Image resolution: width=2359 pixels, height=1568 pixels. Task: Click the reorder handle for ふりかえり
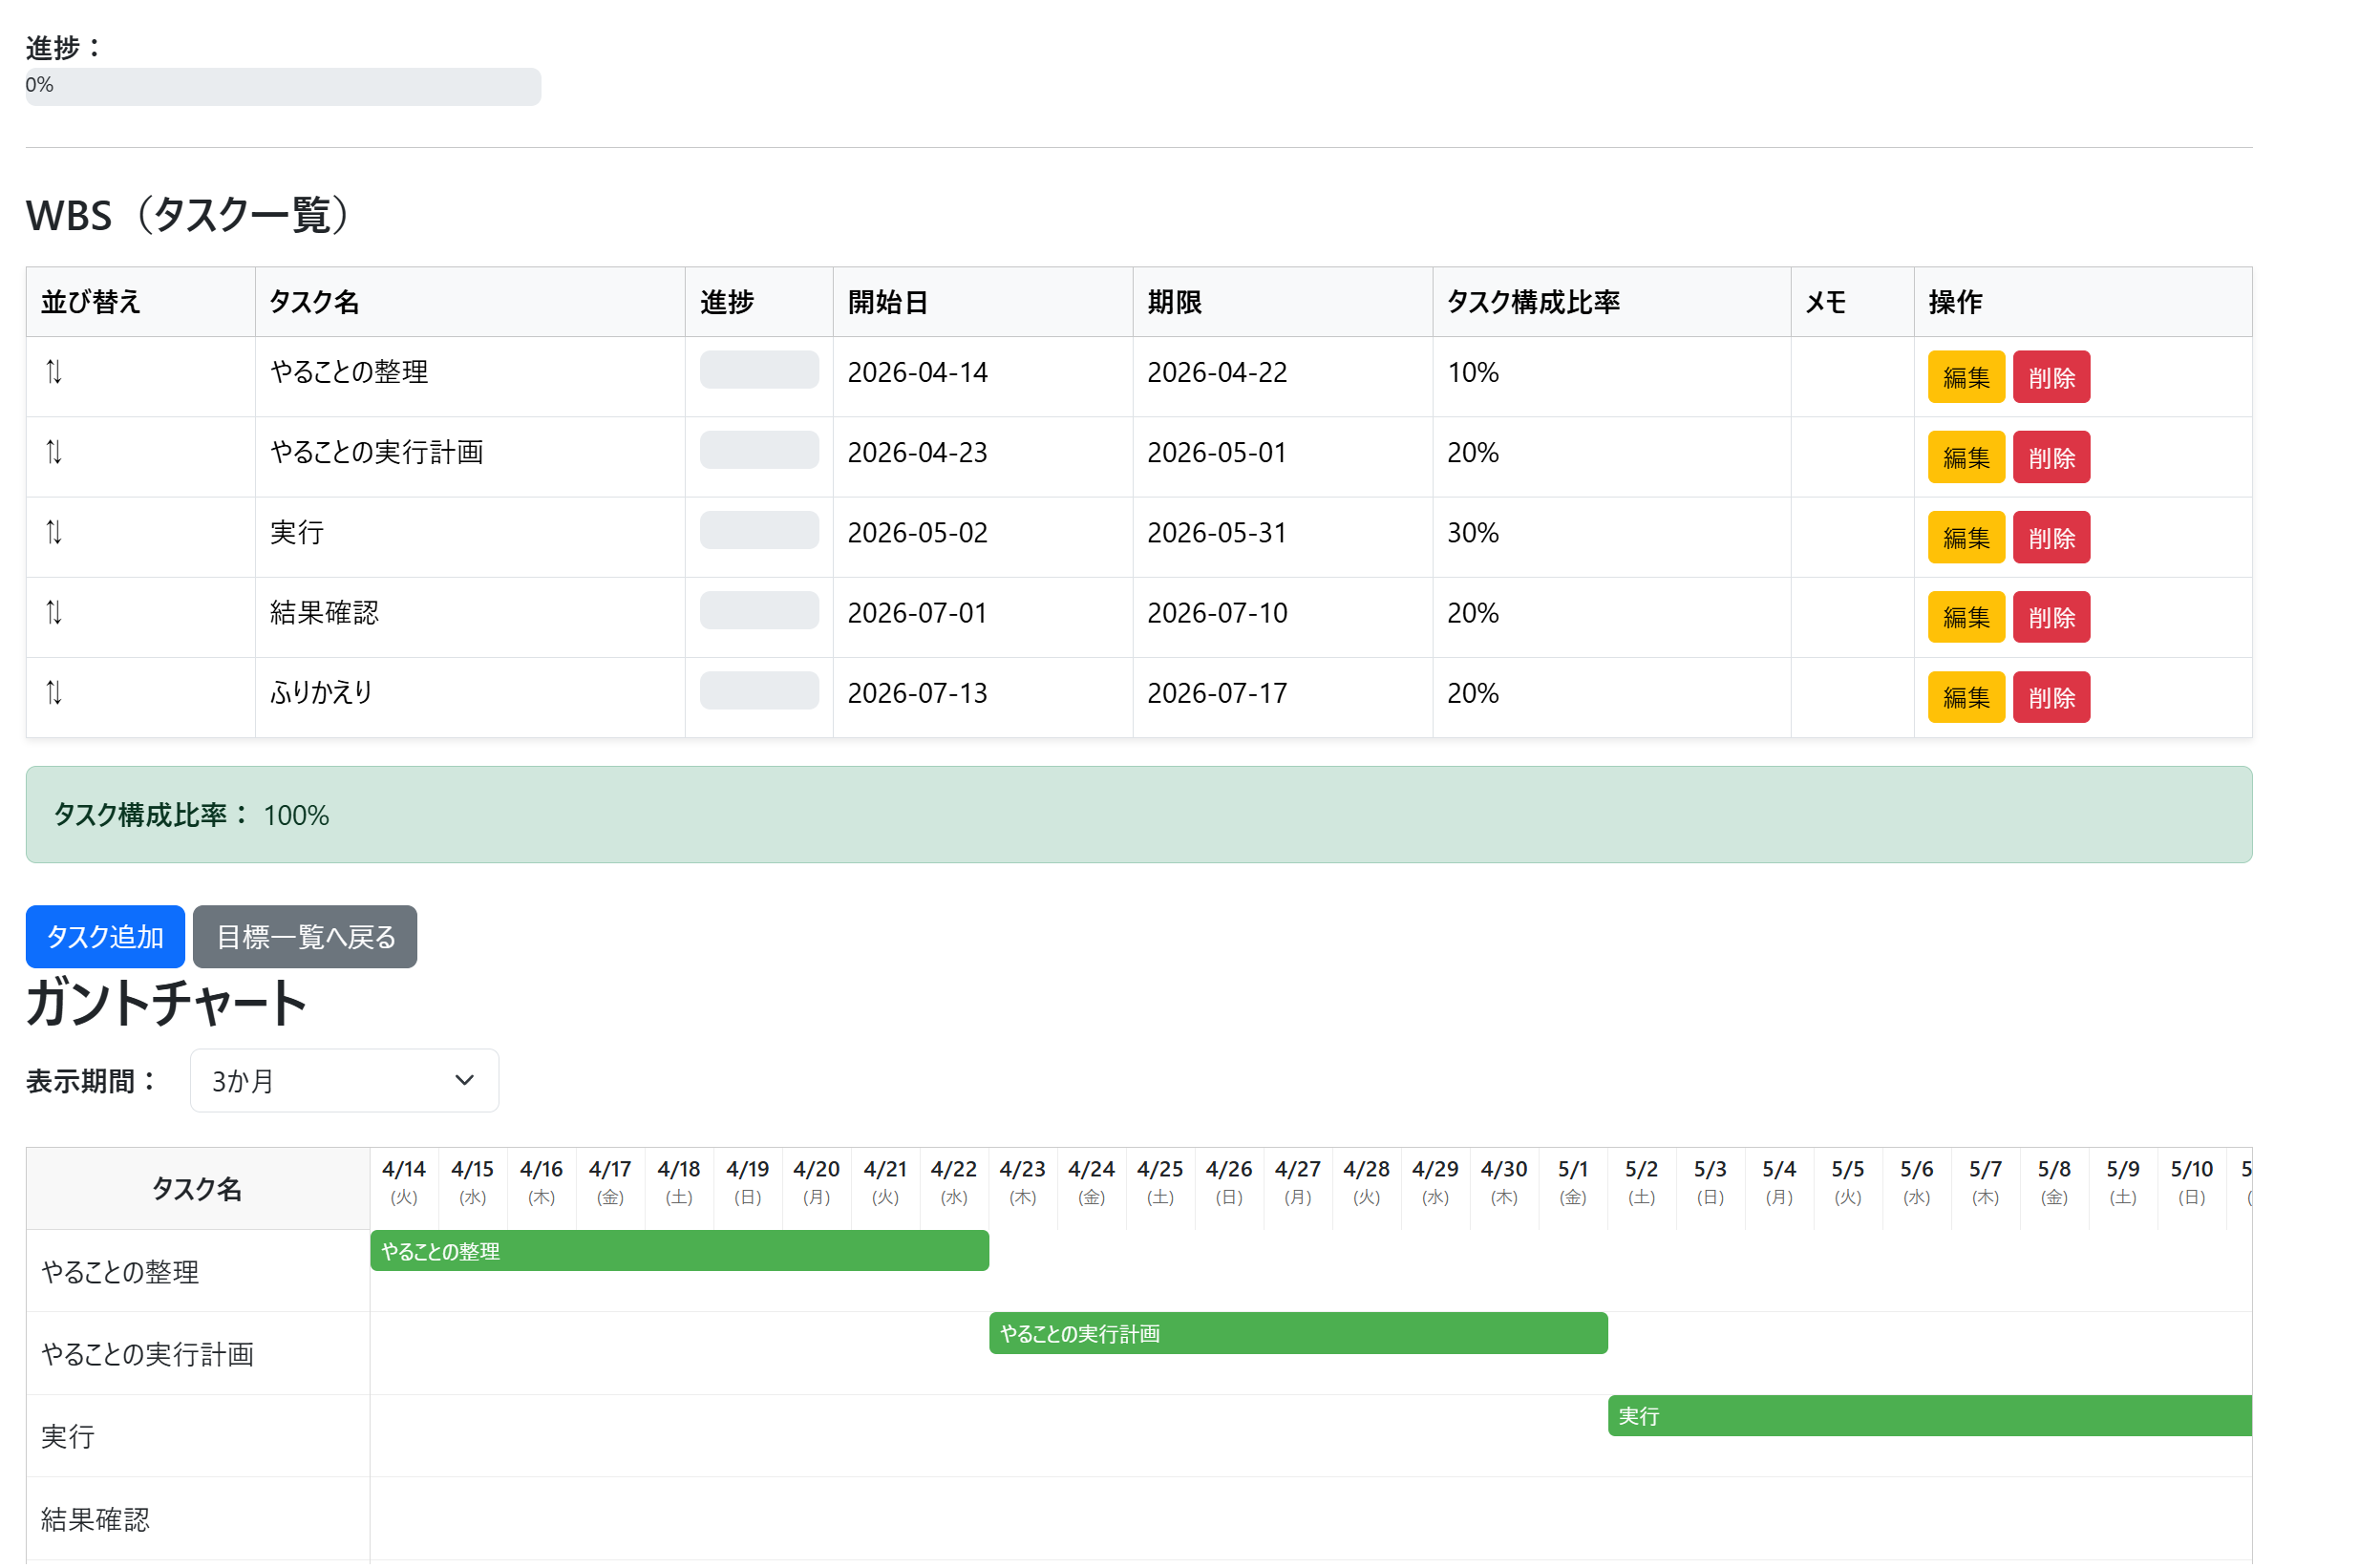pyautogui.click(x=54, y=692)
